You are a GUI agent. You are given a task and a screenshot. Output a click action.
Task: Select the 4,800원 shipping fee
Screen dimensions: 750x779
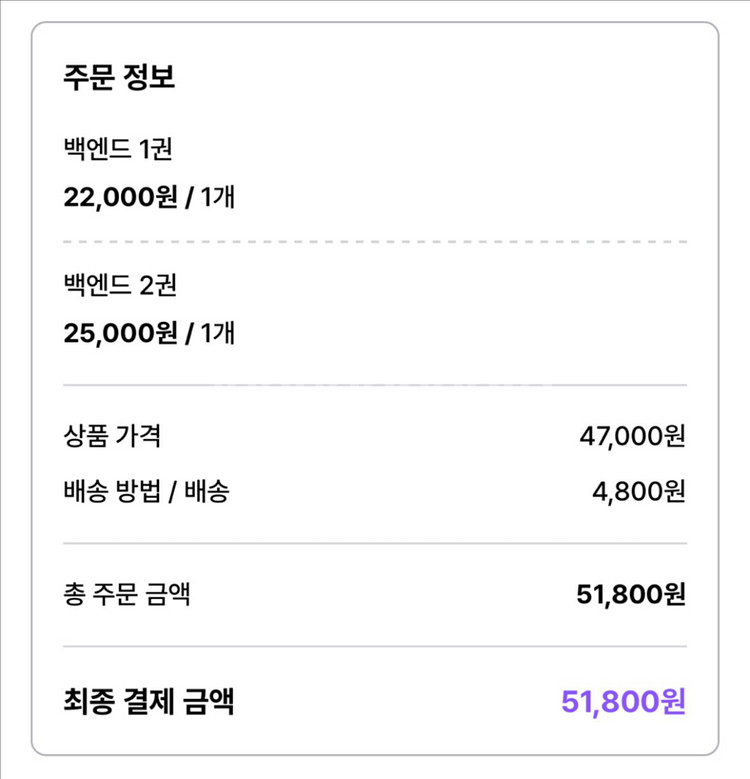(638, 491)
